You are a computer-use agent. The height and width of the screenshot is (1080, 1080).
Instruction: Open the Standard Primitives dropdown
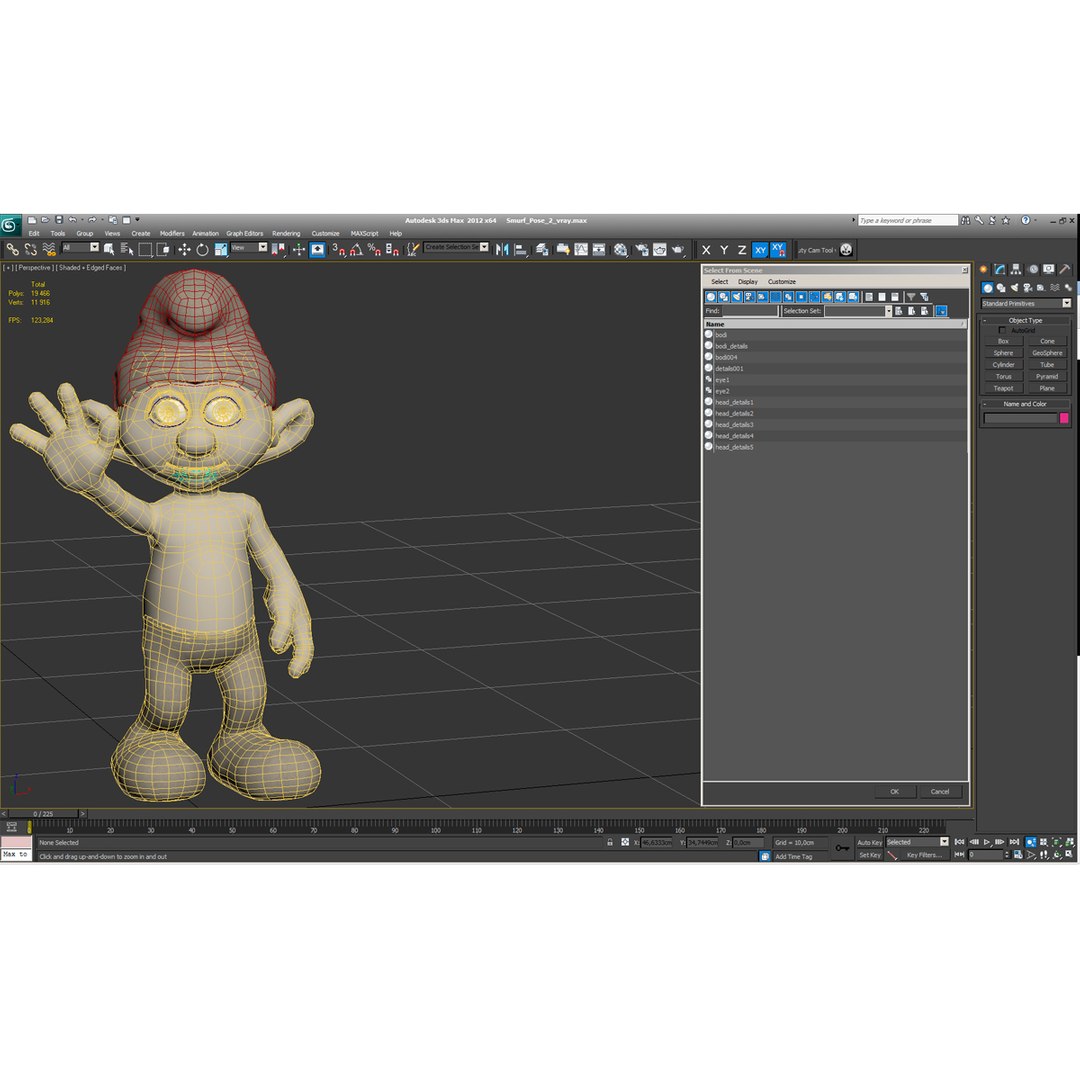(1026, 304)
